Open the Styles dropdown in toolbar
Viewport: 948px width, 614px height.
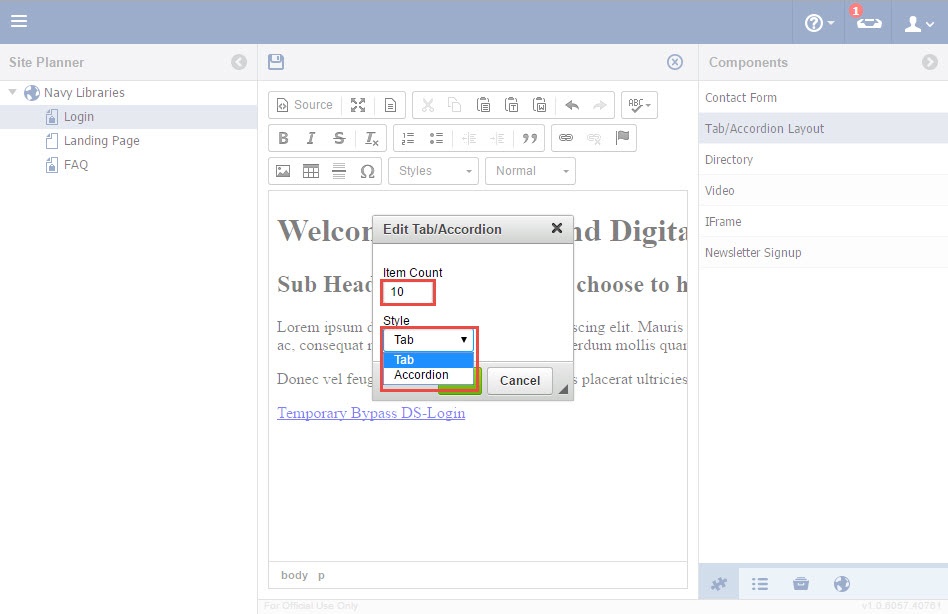(x=434, y=171)
